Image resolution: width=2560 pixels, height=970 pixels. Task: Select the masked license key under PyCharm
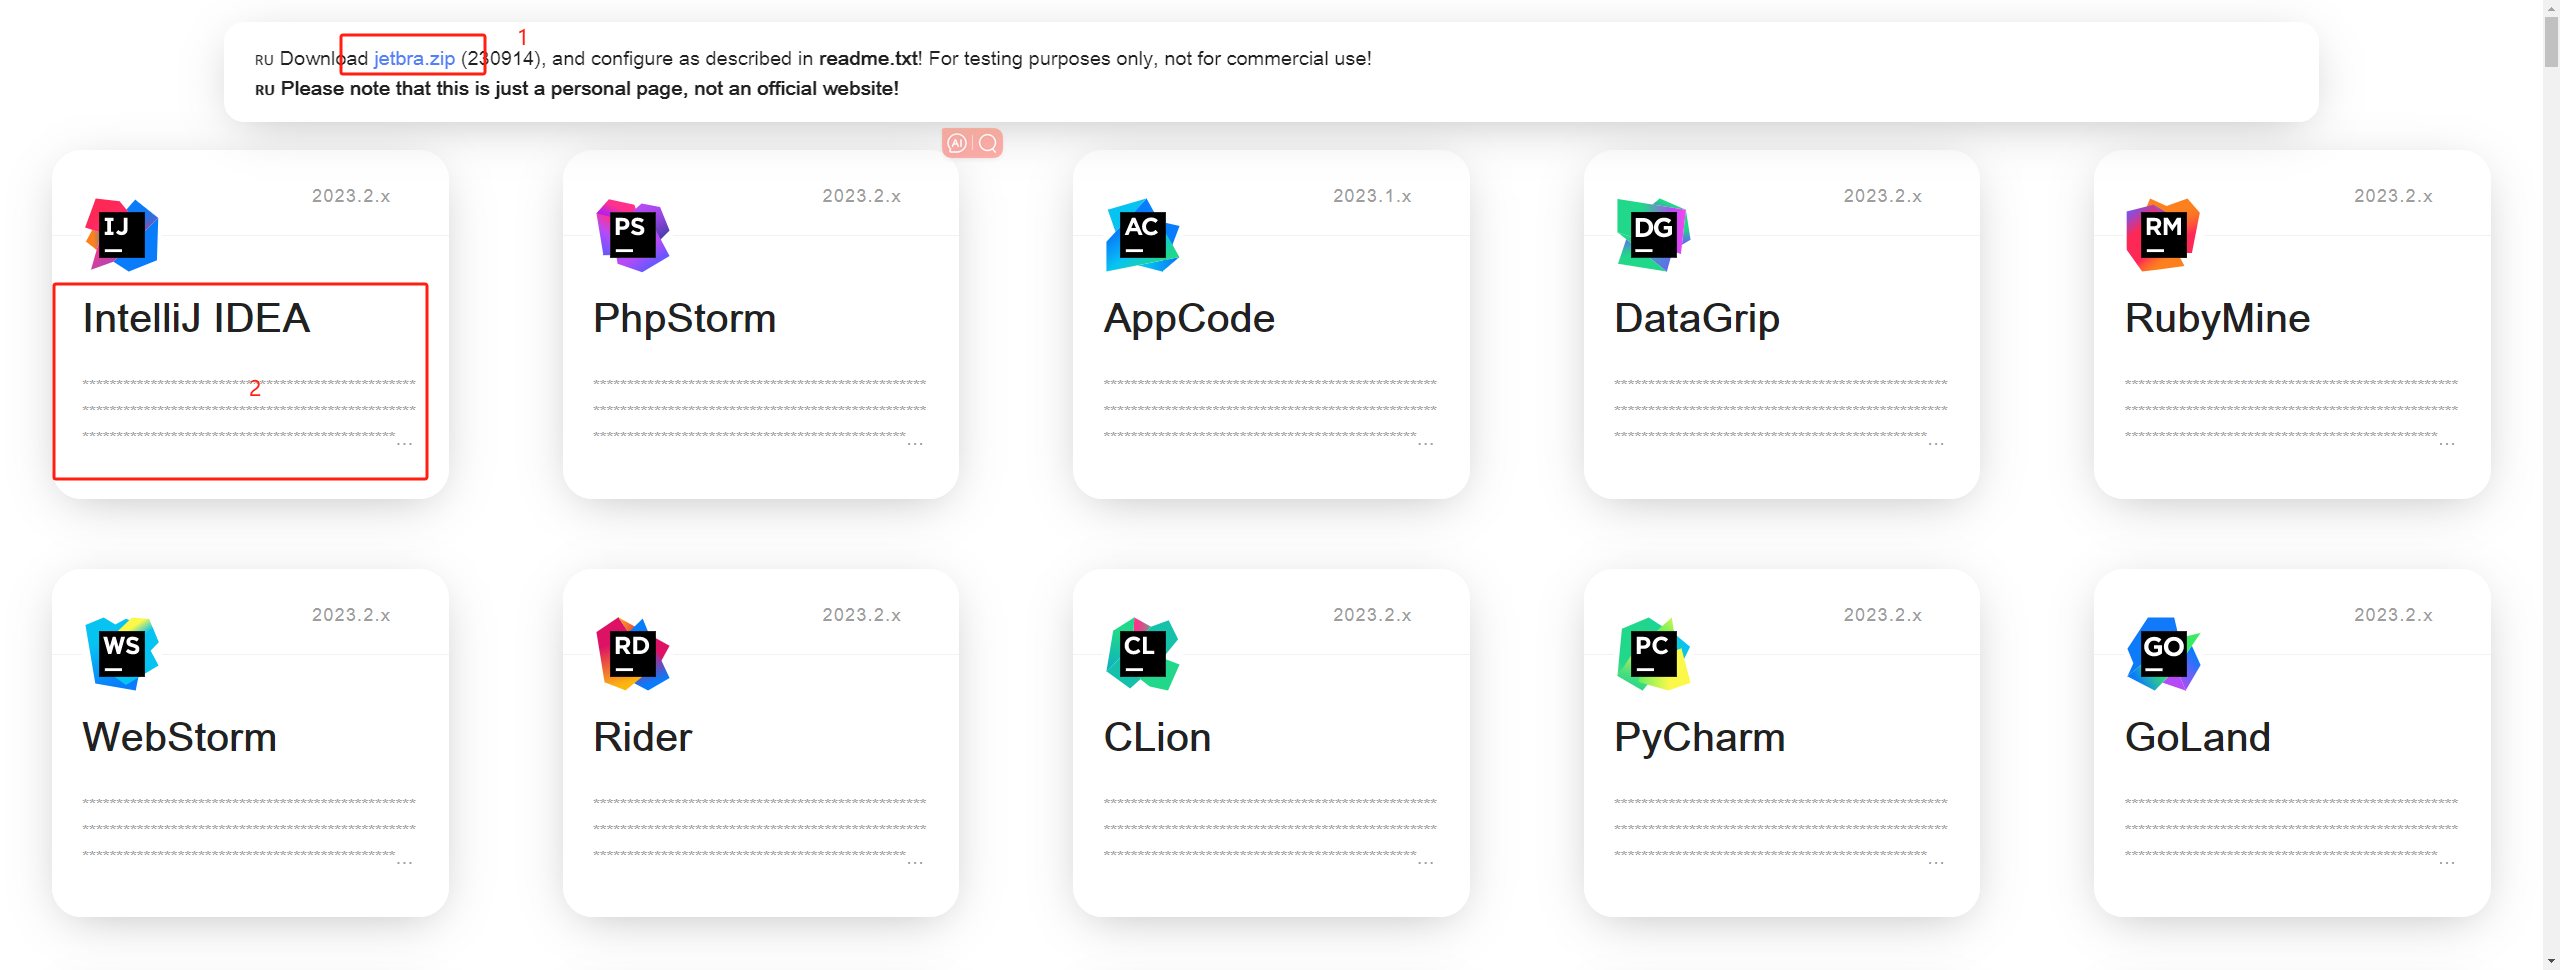point(1780,828)
